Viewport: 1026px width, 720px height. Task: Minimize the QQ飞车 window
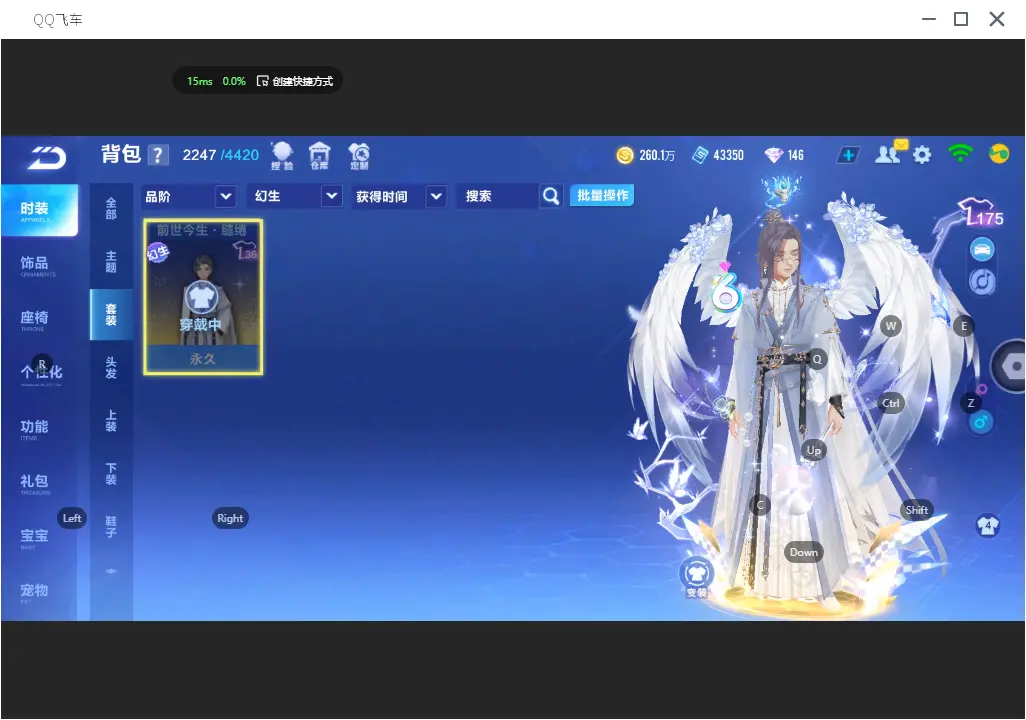point(929,19)
